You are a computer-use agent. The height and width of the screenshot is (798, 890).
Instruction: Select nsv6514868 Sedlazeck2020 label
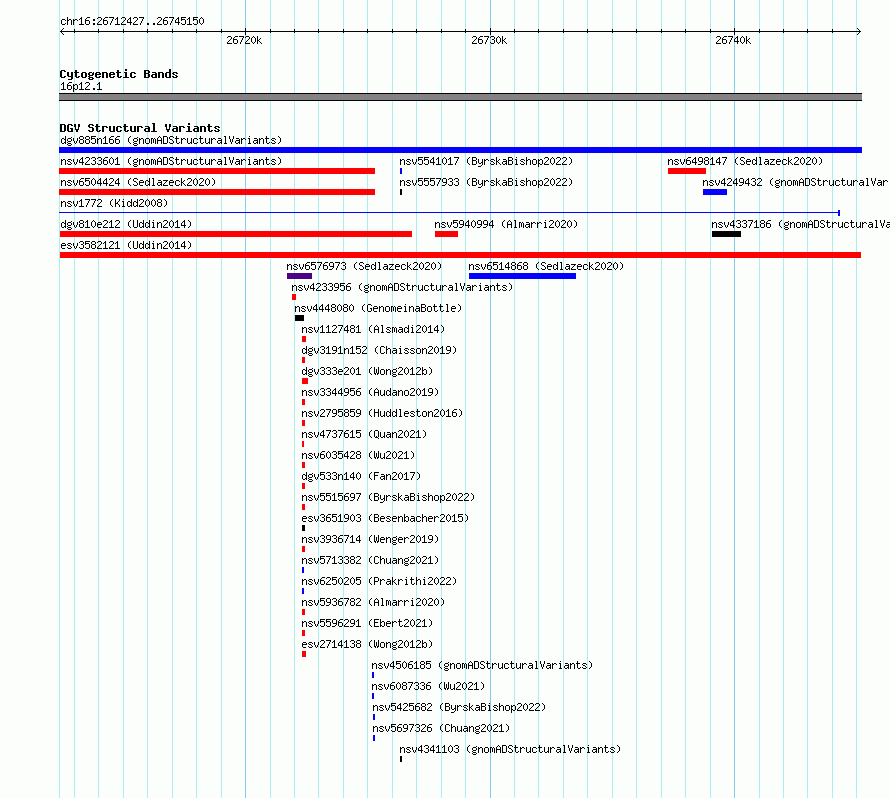[x=546, y=266]
